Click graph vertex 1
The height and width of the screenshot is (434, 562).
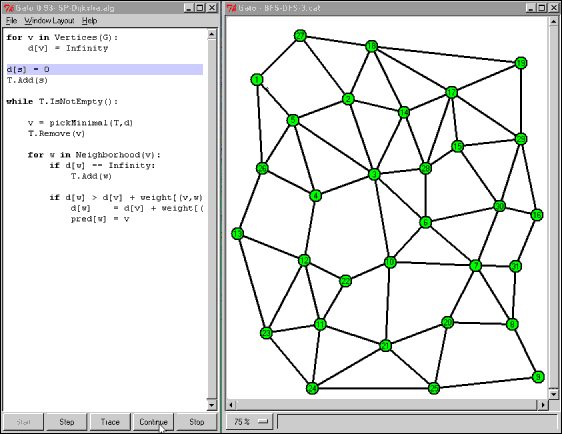[x=257, y=79]
